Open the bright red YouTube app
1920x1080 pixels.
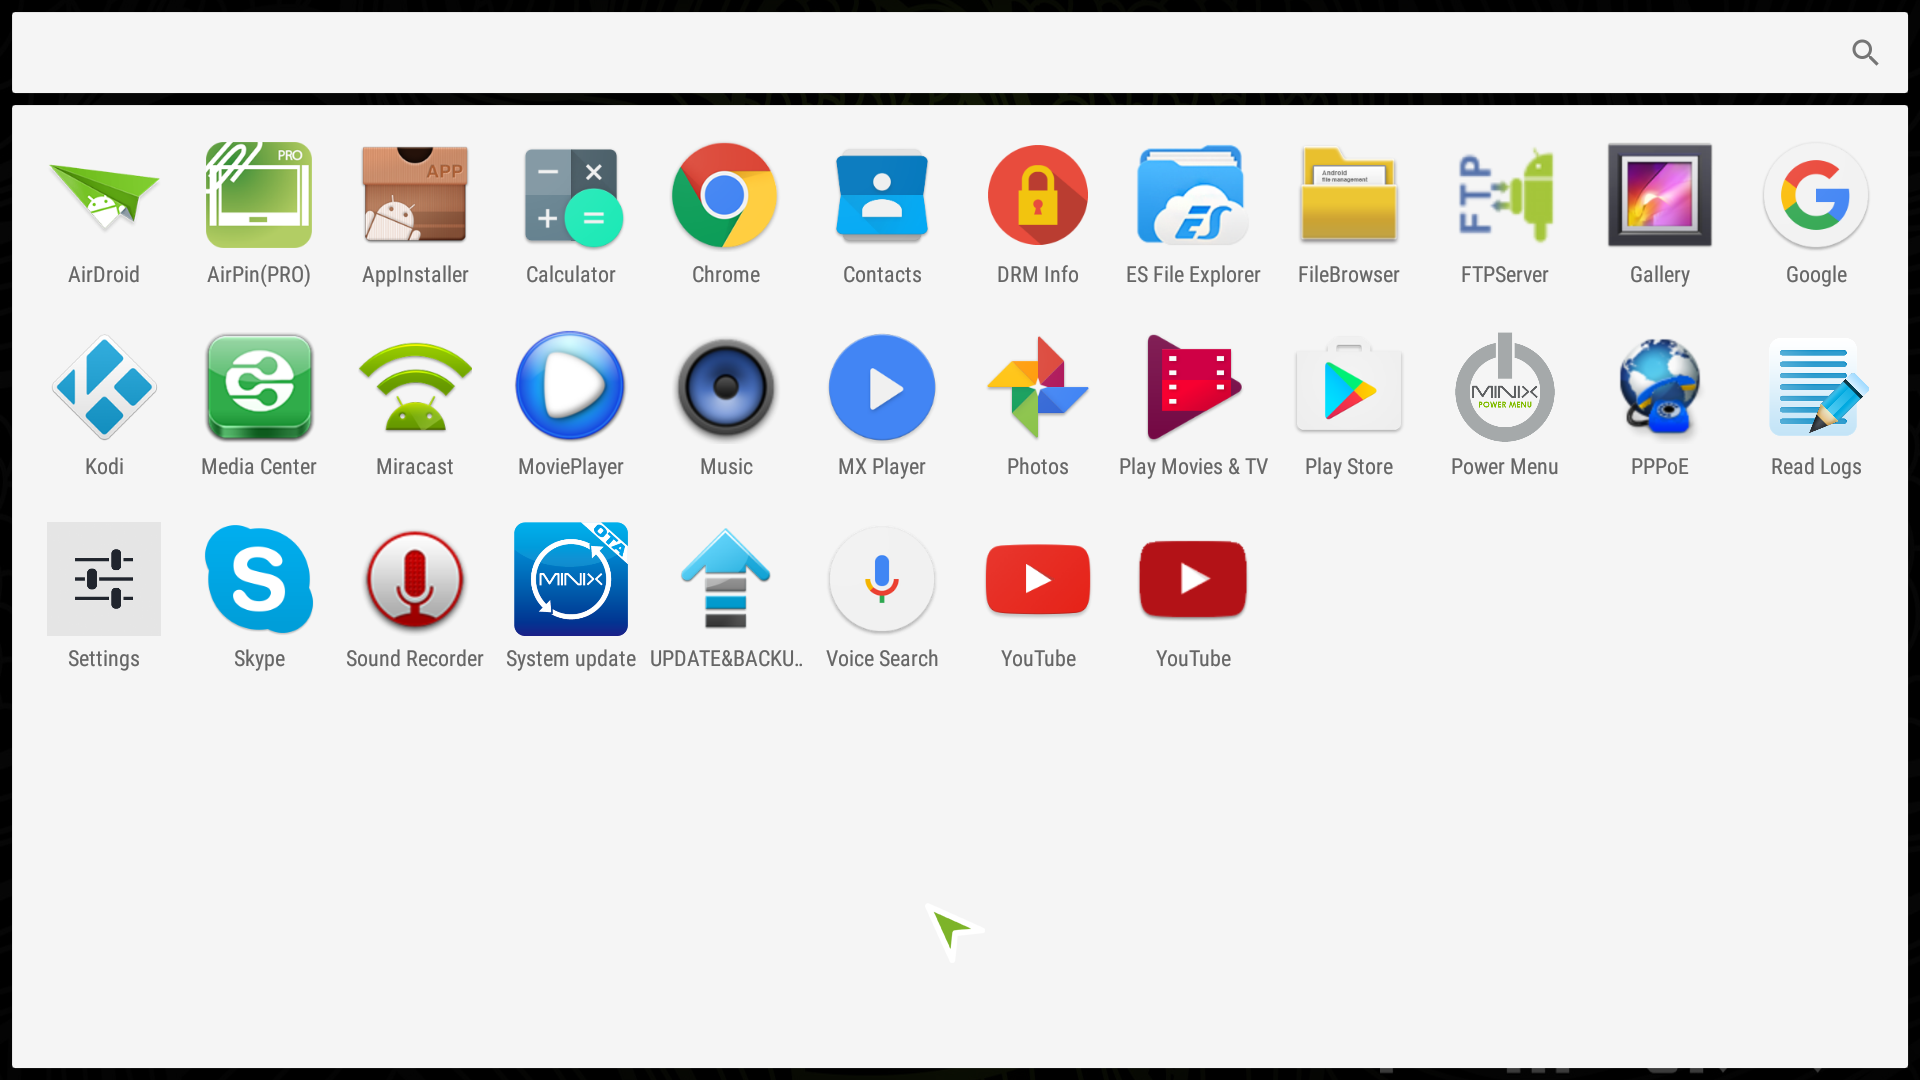1038,579
